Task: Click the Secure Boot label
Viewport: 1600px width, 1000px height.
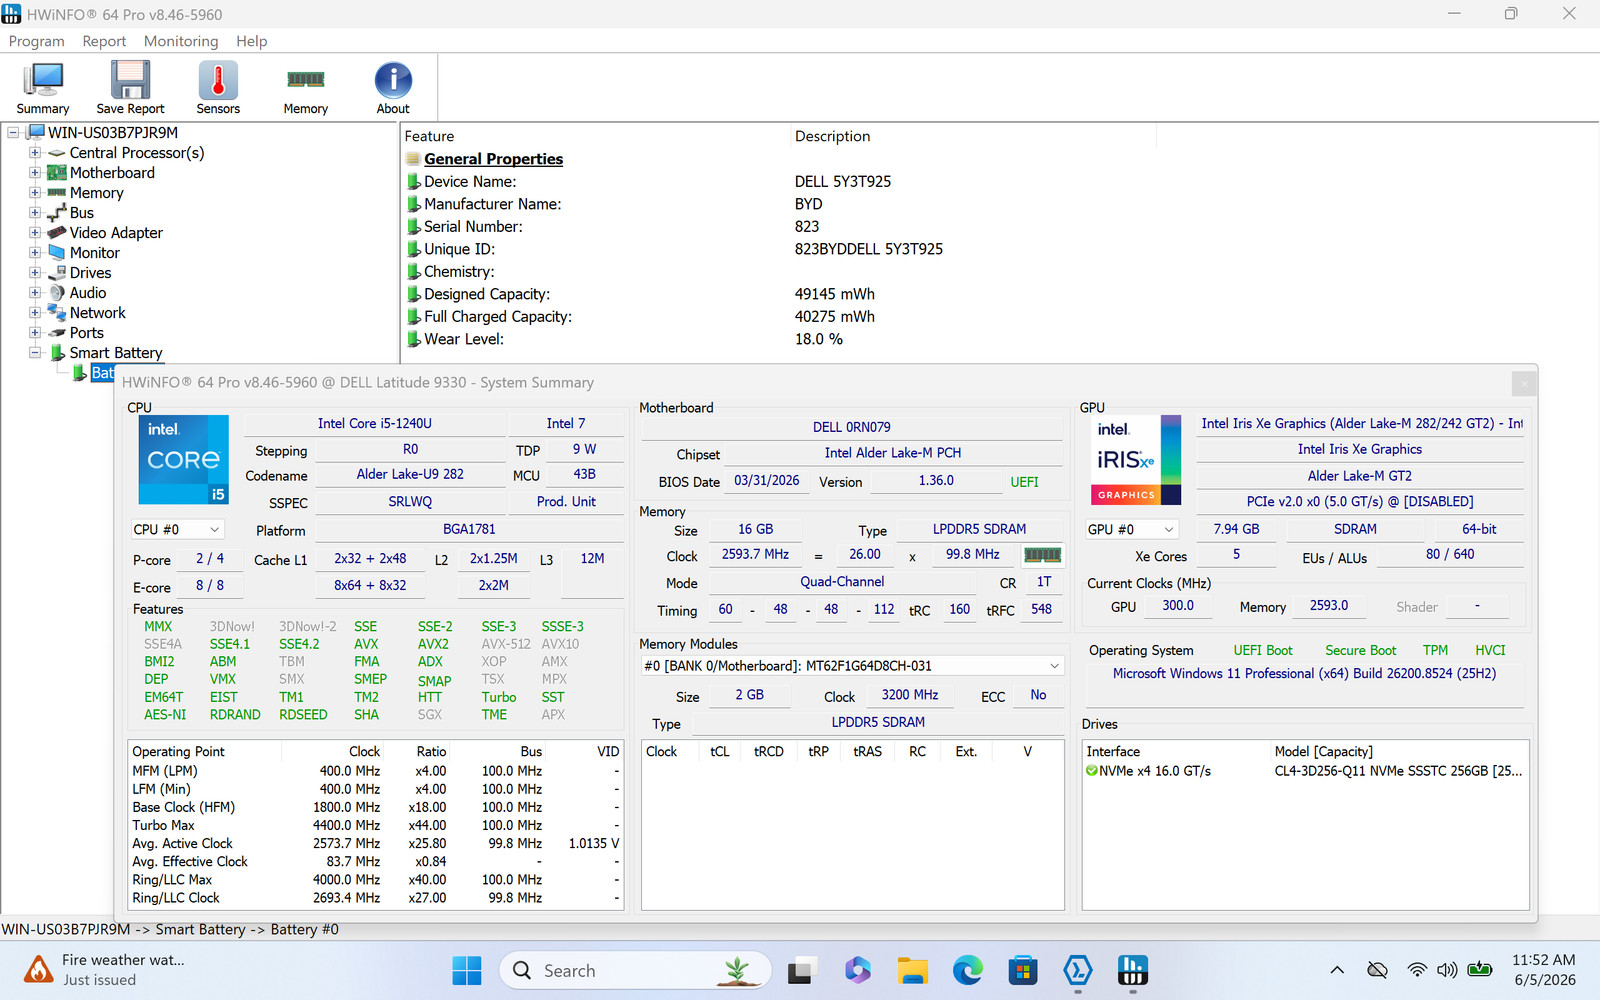Action: tap(1361, 650)
